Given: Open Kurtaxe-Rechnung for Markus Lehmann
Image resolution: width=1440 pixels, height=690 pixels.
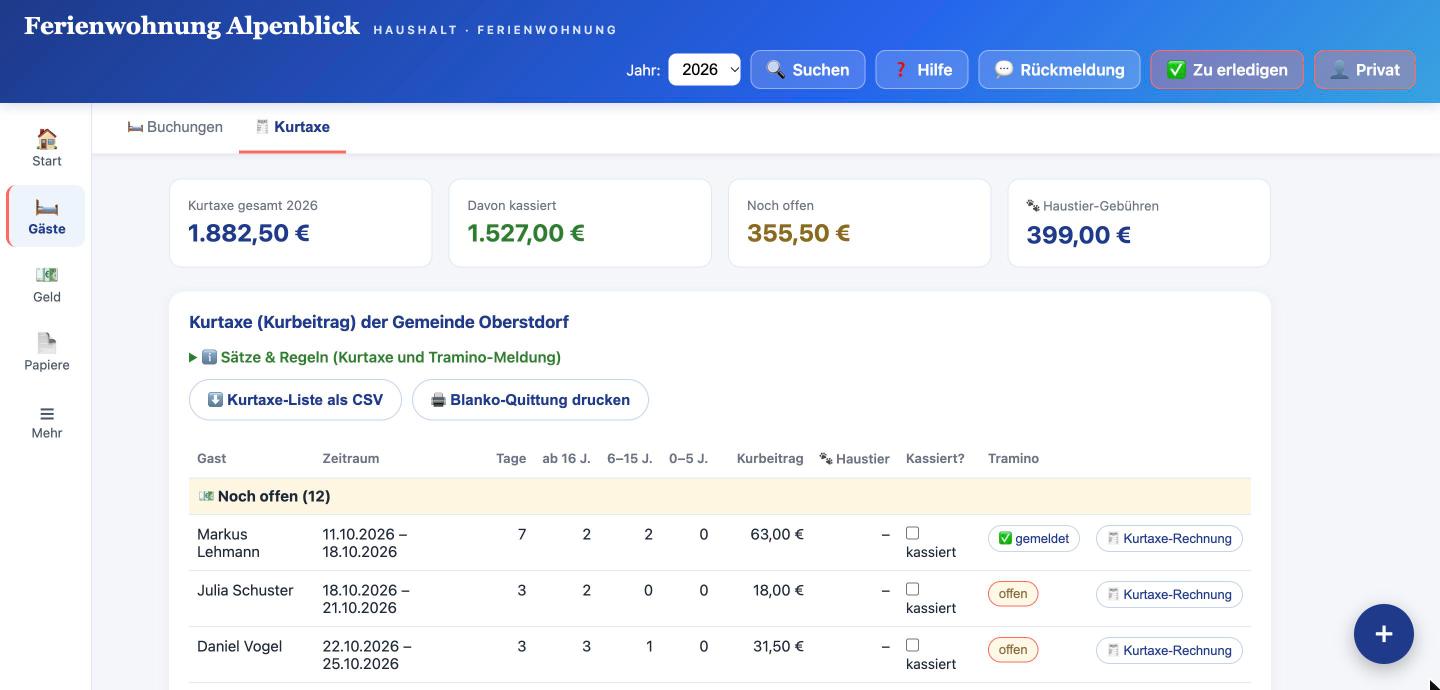Looking at the screenshot, I should tap(1169, 538).
